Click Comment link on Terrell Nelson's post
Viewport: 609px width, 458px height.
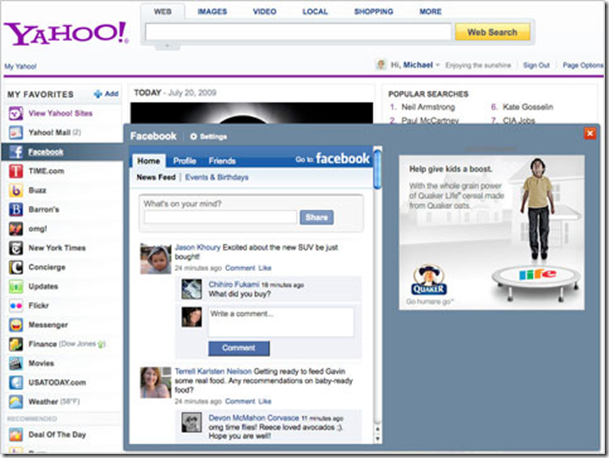coord(240,401)
